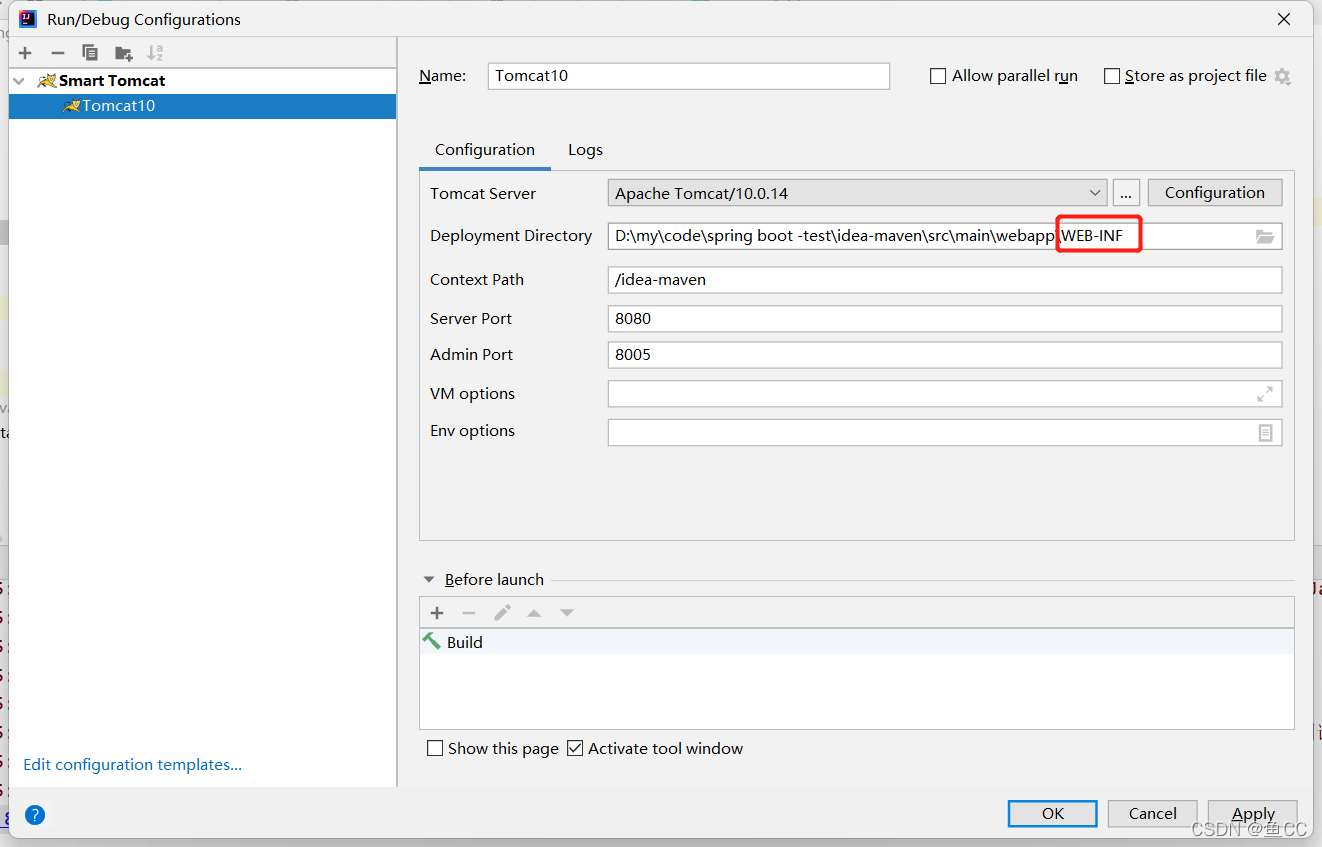The width and height of the screenshot is (1322, 847).
Task: Move Before launch task up arrow
Action: 534,613
